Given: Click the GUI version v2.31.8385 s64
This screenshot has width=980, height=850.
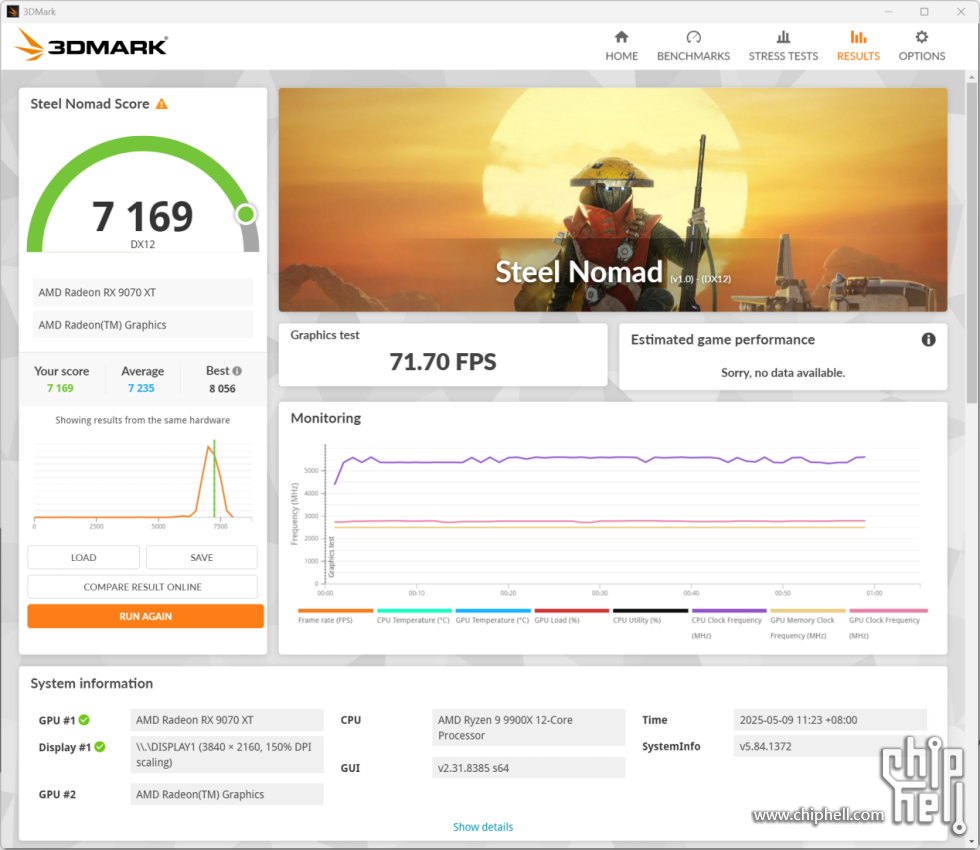Looking at the screenshot, I should (528, 768).
